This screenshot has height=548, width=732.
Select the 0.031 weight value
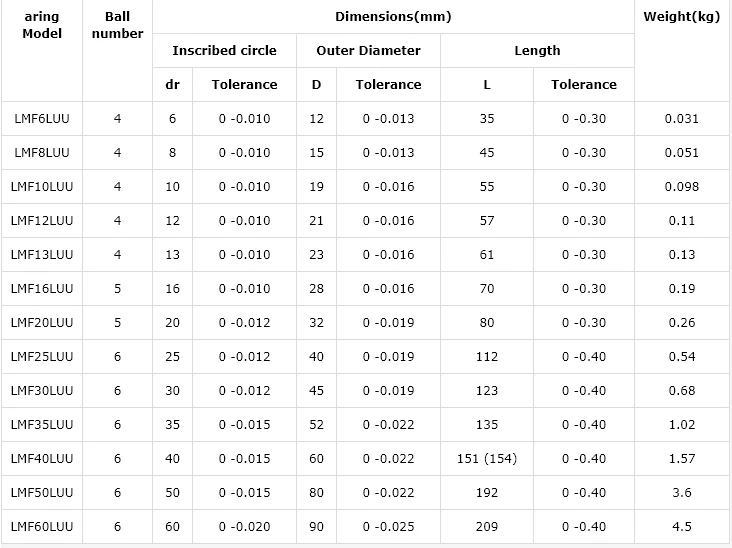click(x=681, y=119)
